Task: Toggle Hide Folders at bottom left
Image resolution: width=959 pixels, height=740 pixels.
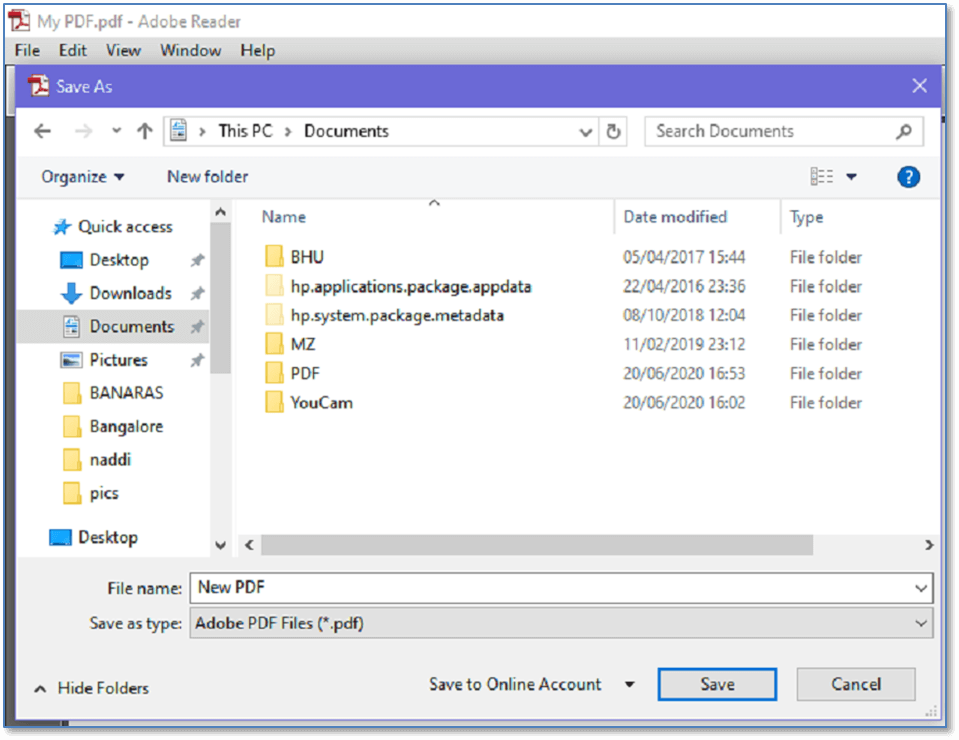Action: click(92, 688)
